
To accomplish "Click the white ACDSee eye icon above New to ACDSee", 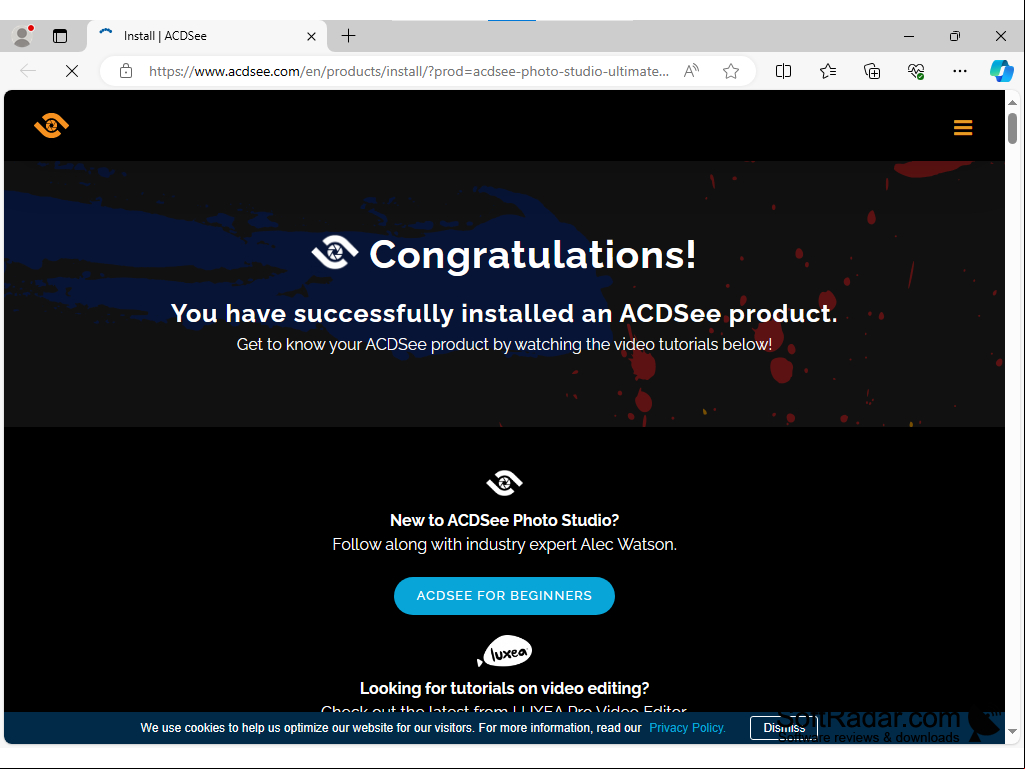I will pyautogui.click(x=505, y=483).
